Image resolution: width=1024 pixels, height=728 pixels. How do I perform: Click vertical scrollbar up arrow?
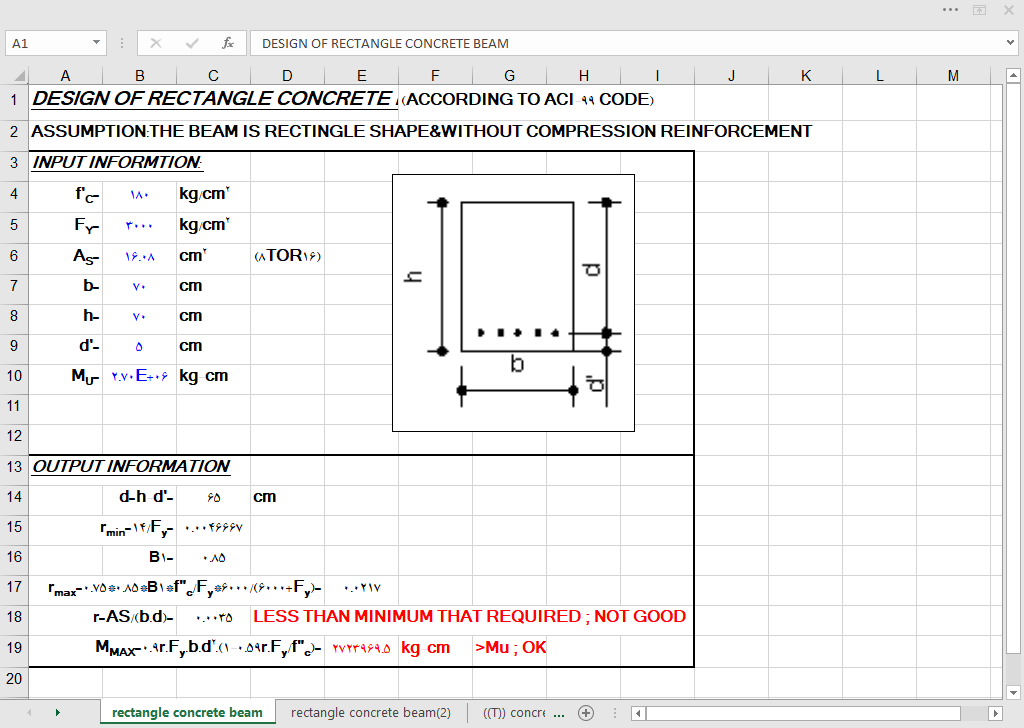click(x=1013, y=76)
